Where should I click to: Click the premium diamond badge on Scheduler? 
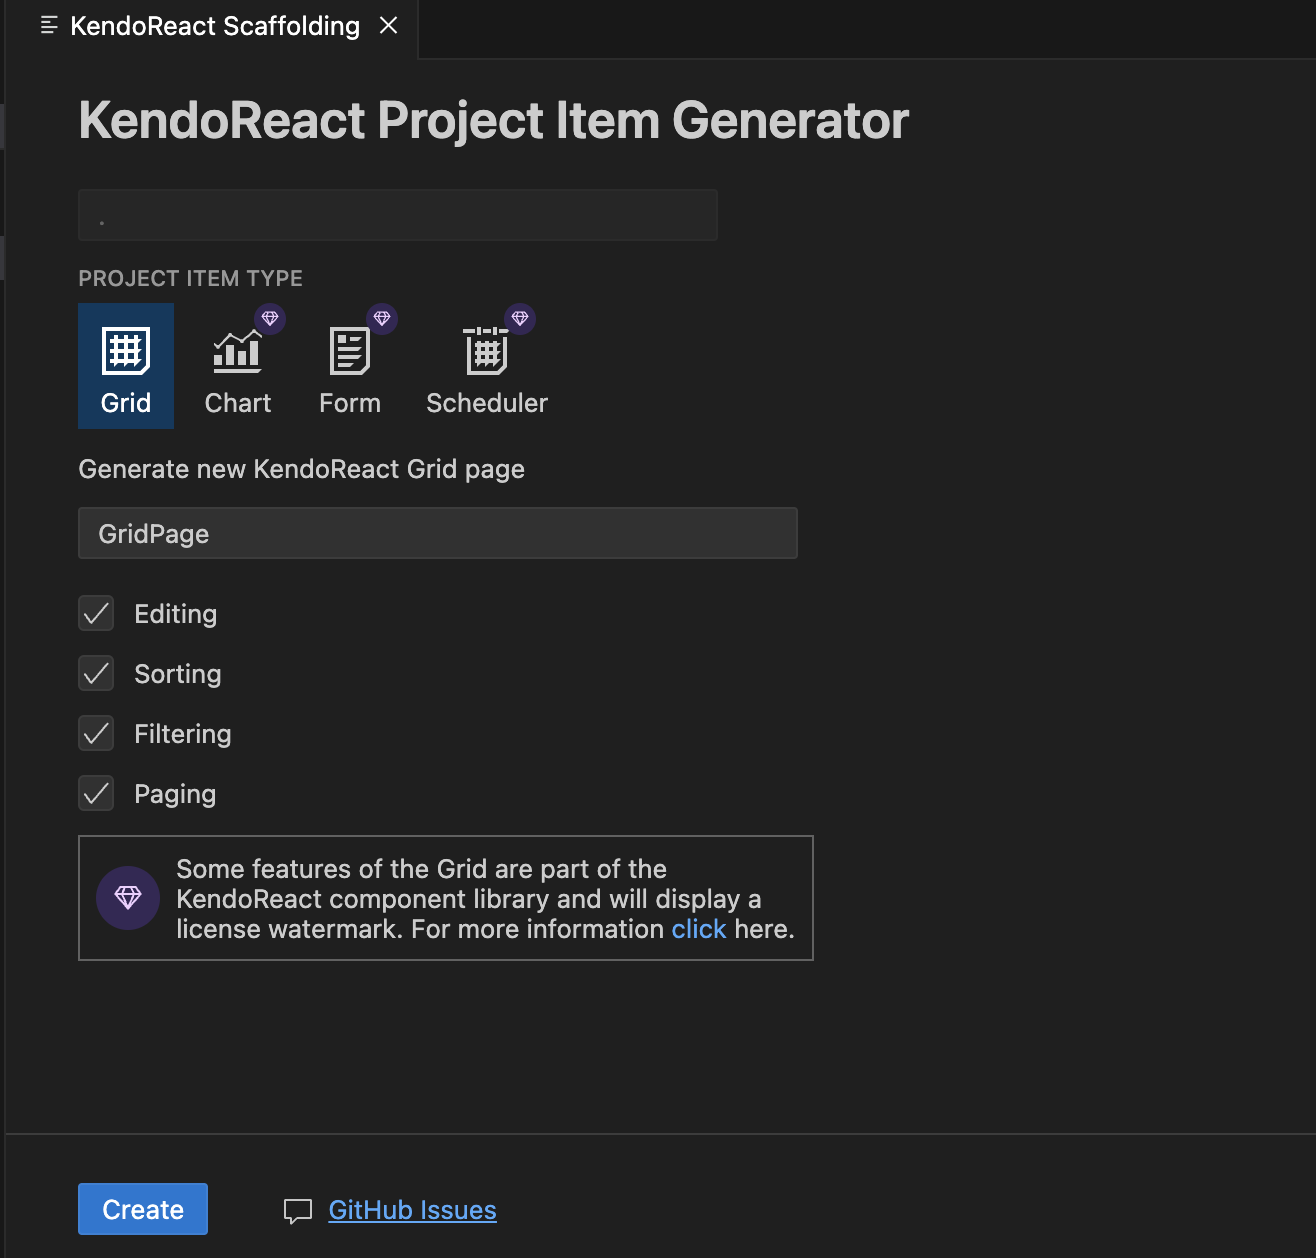(519, 318)
